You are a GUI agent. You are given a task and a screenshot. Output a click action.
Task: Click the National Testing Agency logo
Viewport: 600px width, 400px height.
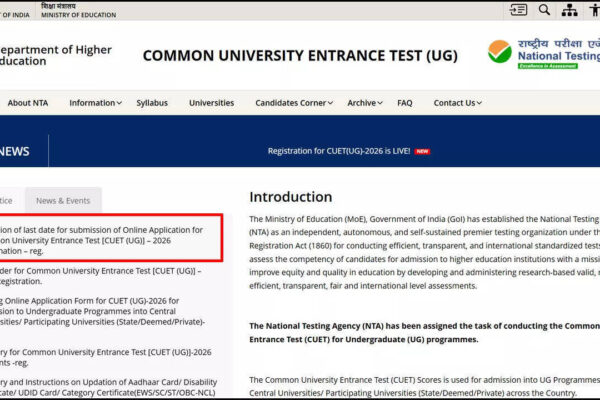point(544,54)
